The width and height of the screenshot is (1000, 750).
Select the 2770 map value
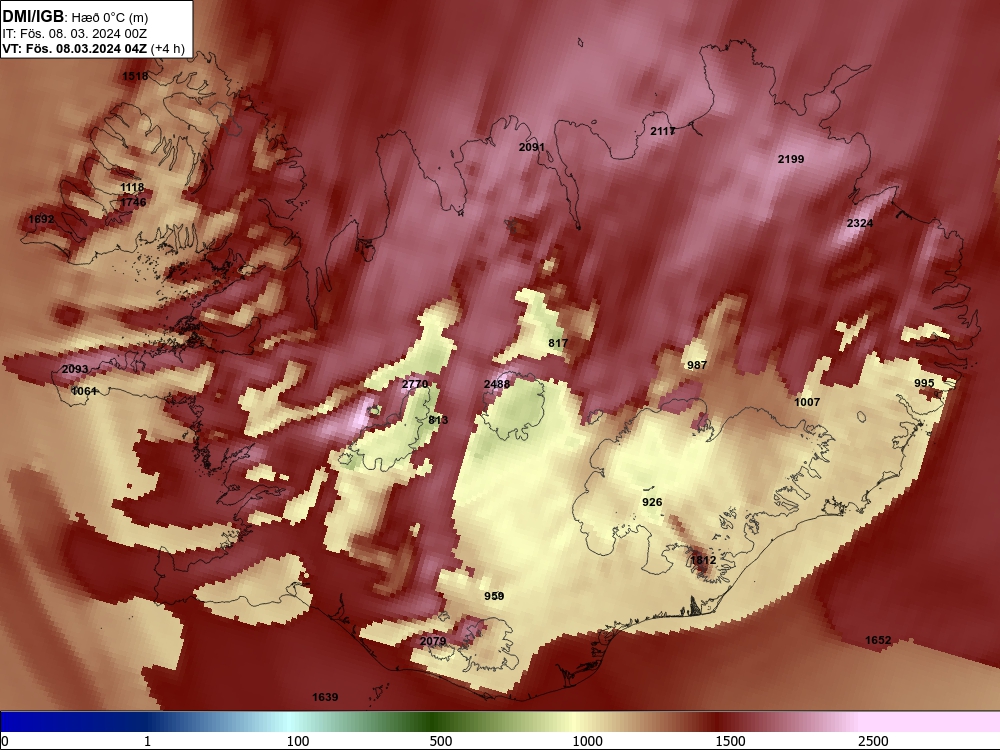pyautogui.click(x=415, y=384)
